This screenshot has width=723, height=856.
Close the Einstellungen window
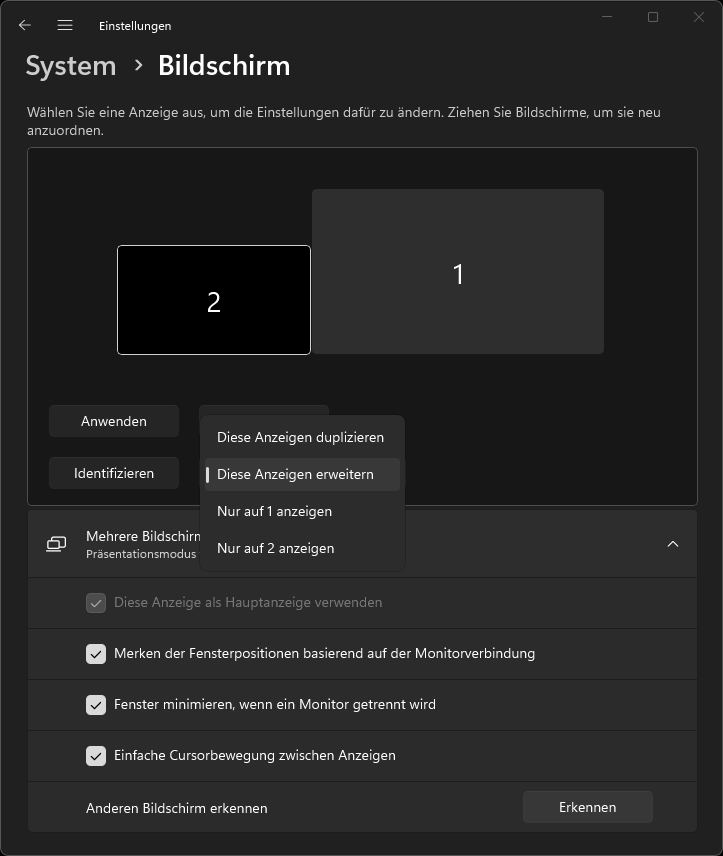click(698, 17)
